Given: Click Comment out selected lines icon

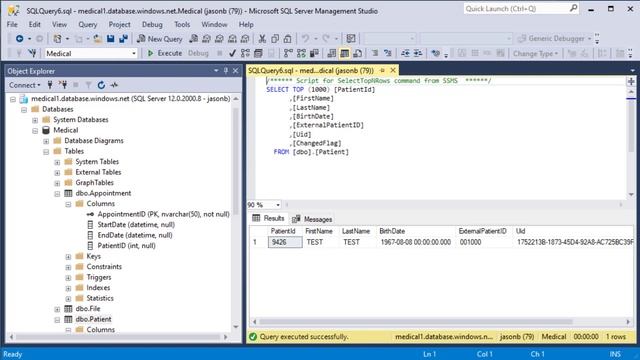Looking at the screenshot, I should click(x=375, y=53).
